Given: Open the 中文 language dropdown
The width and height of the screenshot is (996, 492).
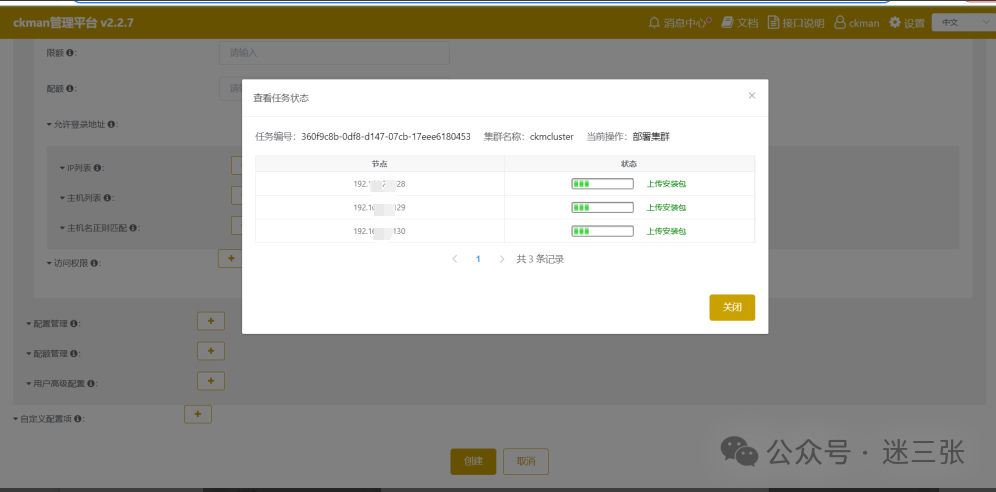Looking at the screenshot, I should pos(962,22).
